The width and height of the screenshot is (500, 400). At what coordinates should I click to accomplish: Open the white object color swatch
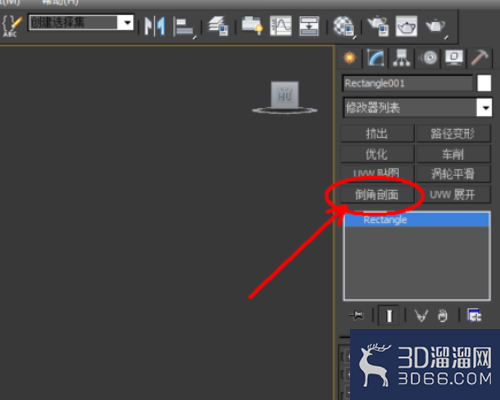tap(484, 83)
